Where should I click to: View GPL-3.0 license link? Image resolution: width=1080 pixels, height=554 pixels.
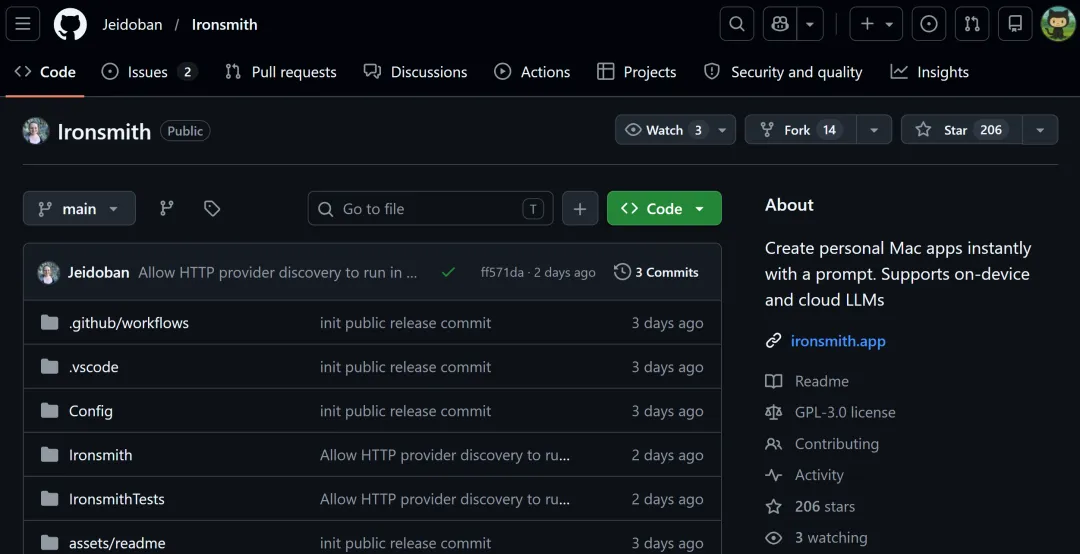pos(845,412)
